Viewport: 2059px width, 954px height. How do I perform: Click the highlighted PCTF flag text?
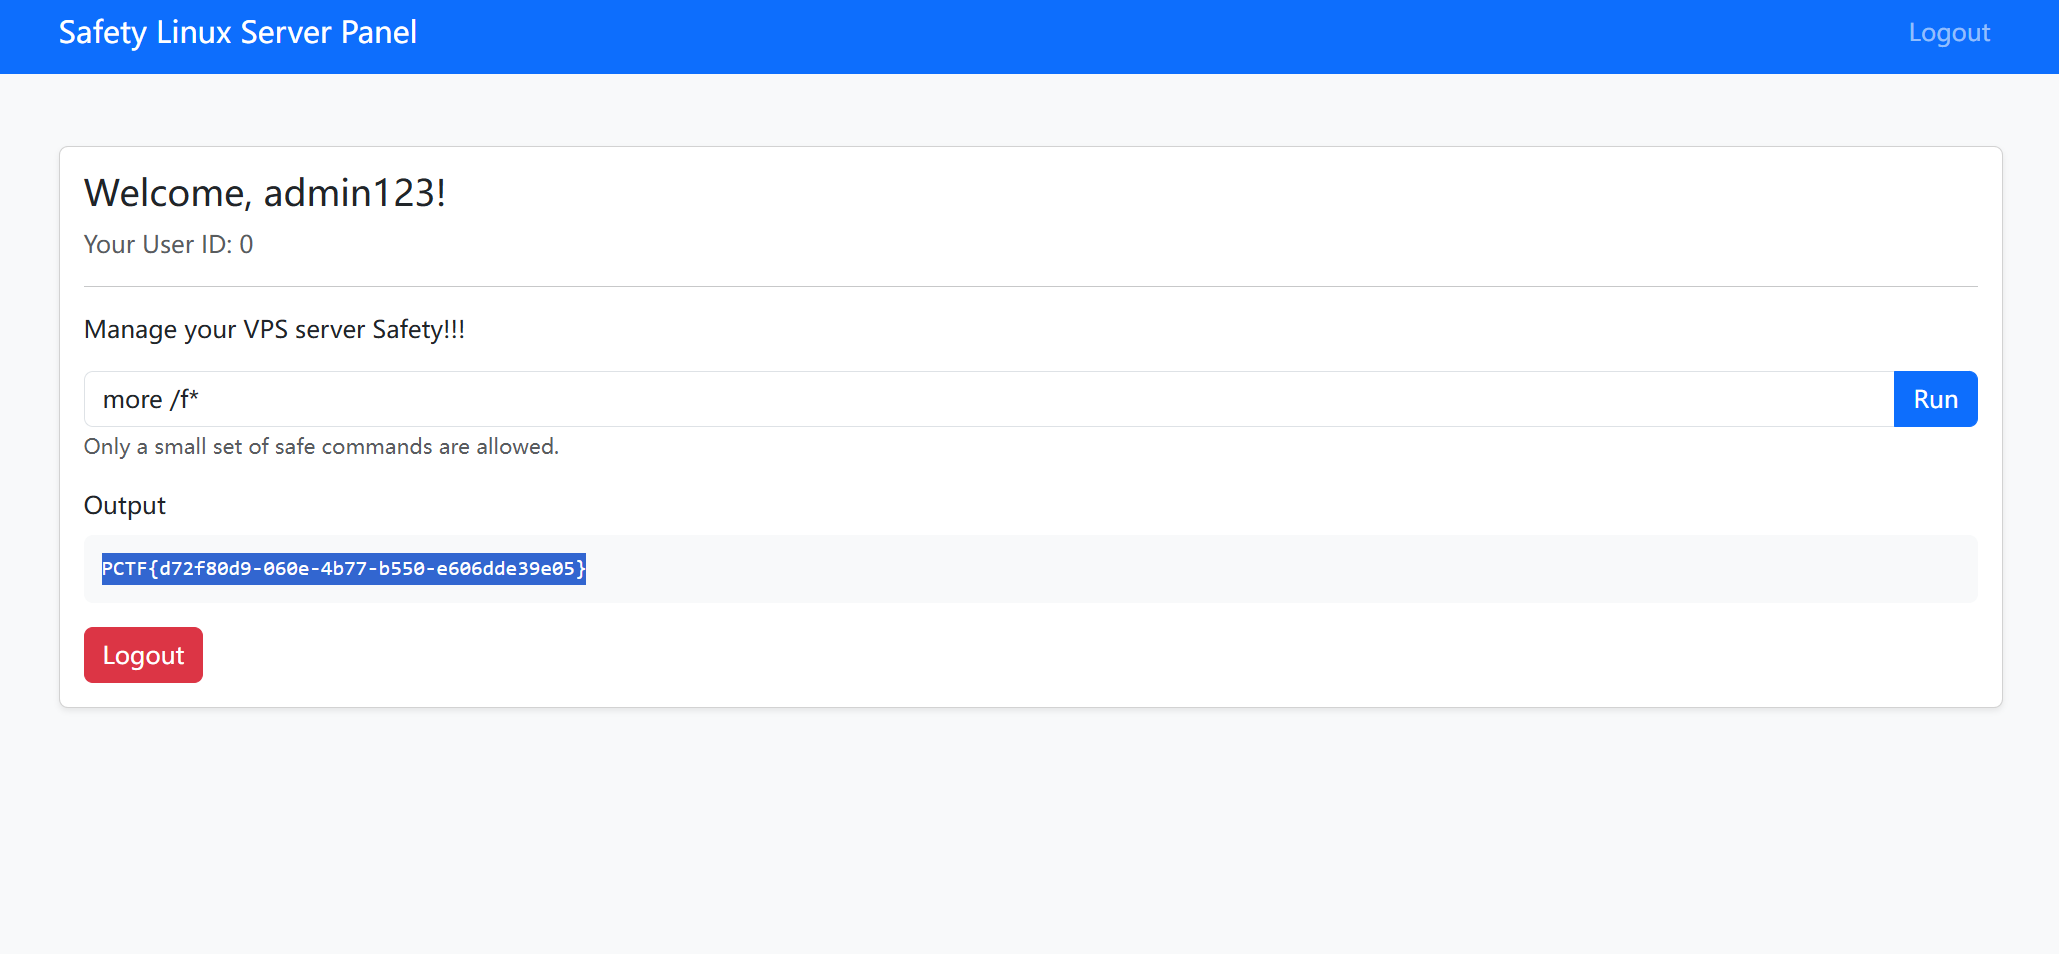tap(343, 569)
